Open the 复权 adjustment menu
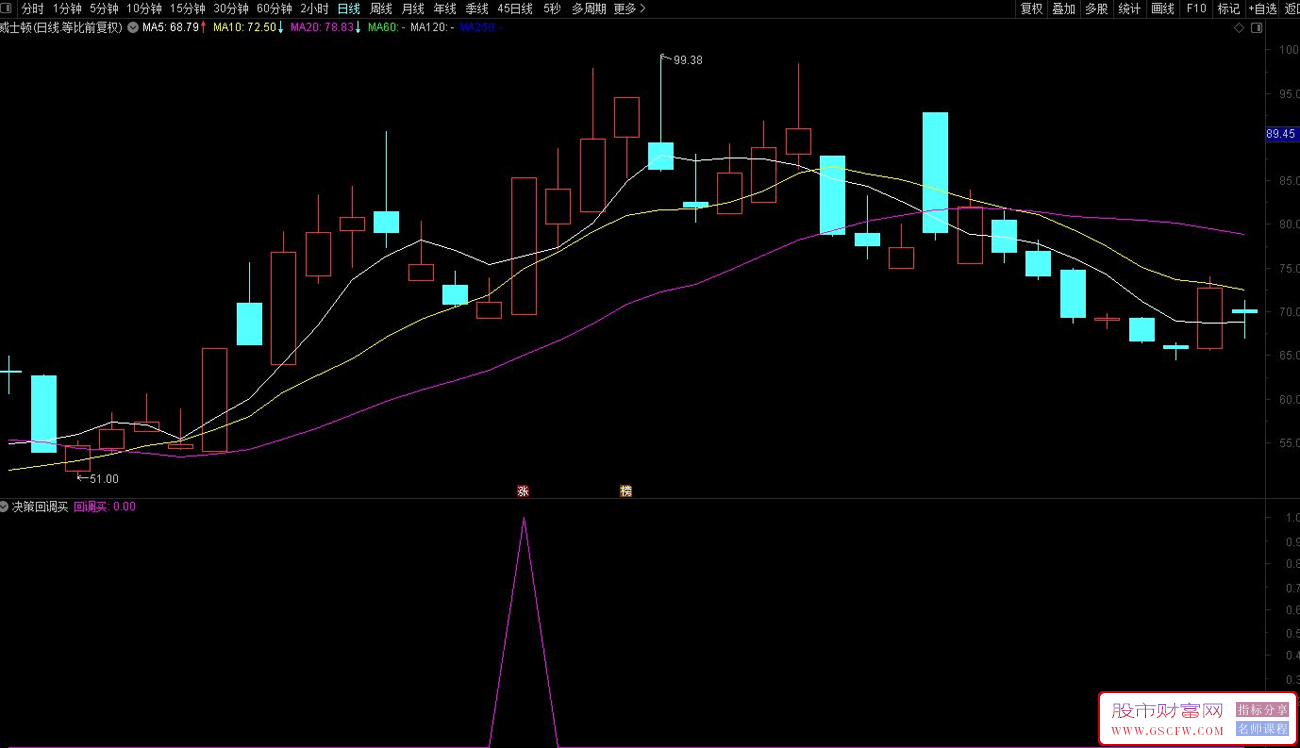The height and width of the screenshot is (748, 1300). 1031,8
